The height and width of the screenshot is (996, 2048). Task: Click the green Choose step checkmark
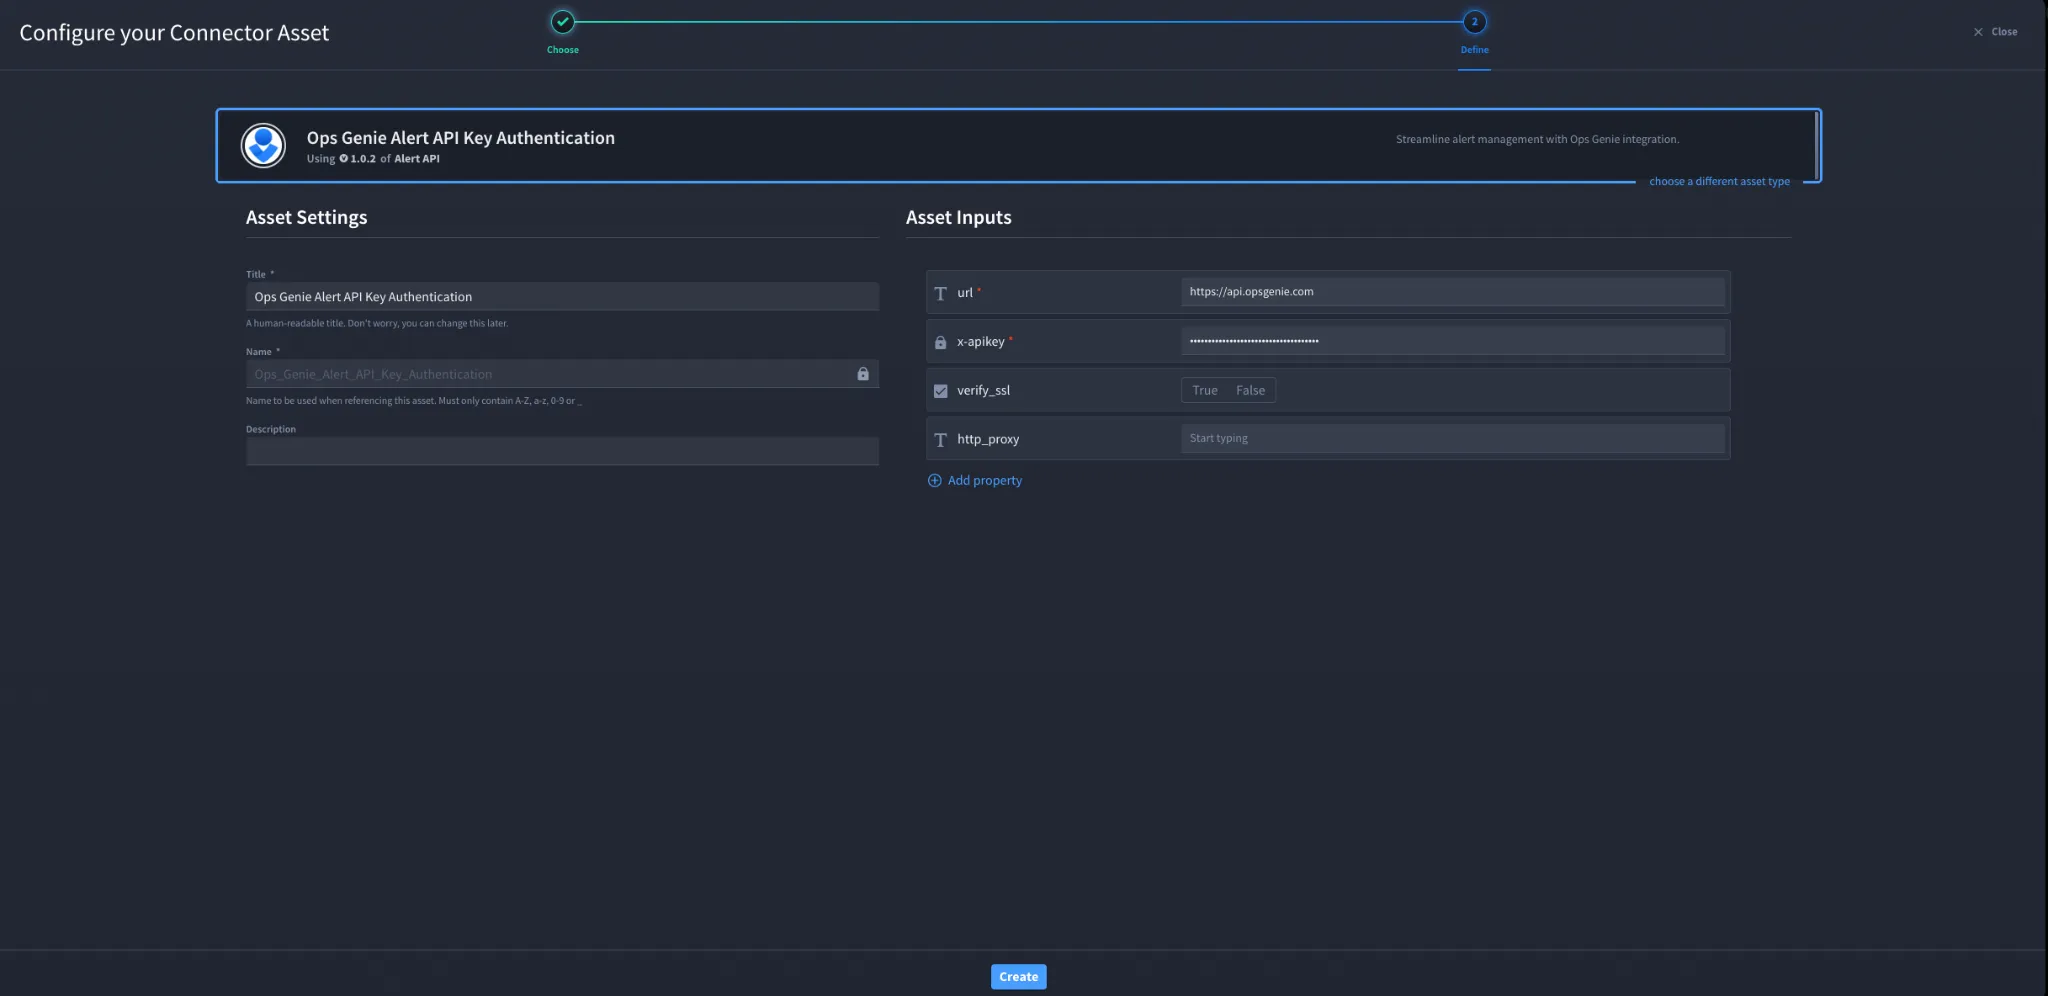[x=563, y=21]
